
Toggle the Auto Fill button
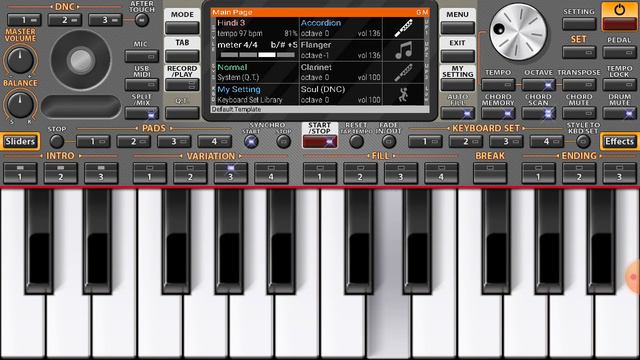[x=458, y=113]
